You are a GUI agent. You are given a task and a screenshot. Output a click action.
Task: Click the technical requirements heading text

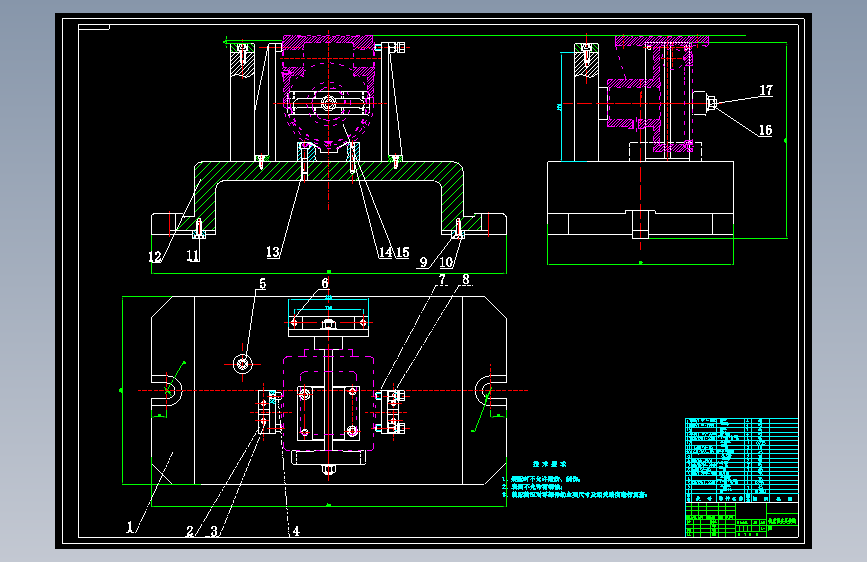pyautogui.click(x=550, y=464)
